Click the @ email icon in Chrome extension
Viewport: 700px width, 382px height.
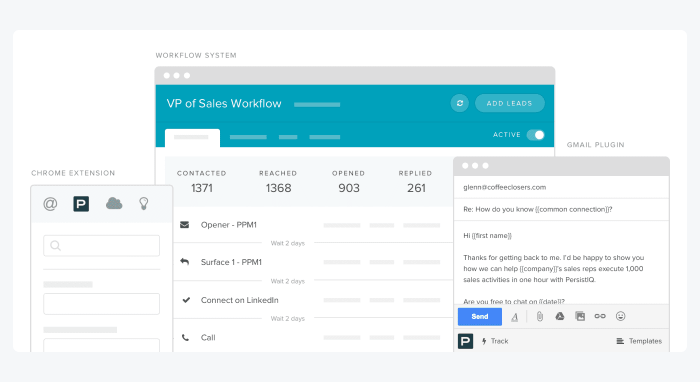(x=50, y=204)
